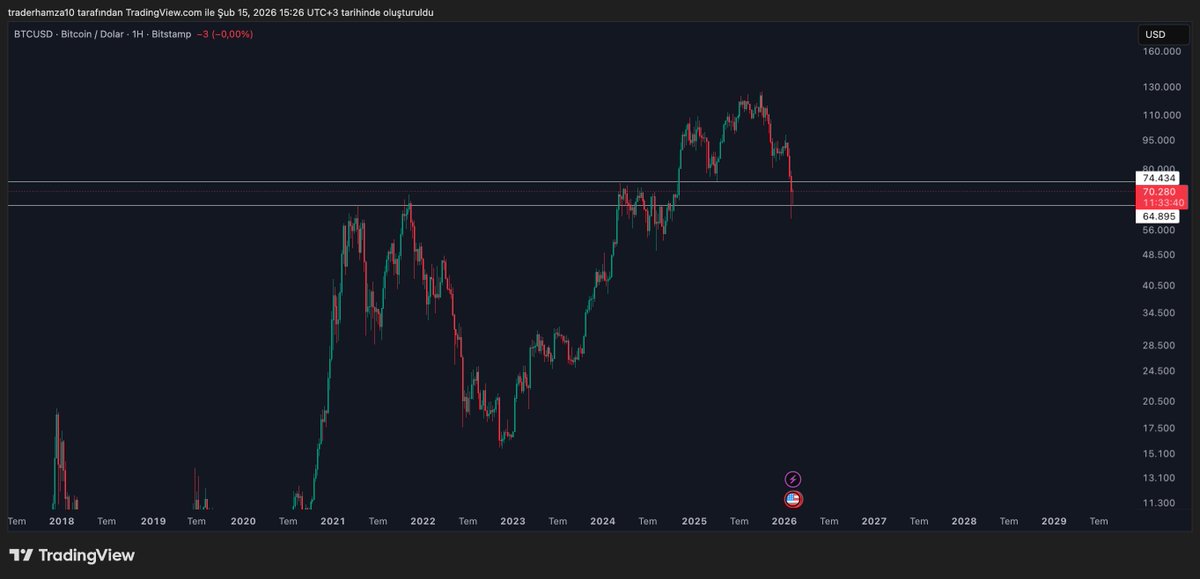Screen dimensions: 1200x579
Task: Click the 2026 label on time axis
Action: [x=783, y=521]
